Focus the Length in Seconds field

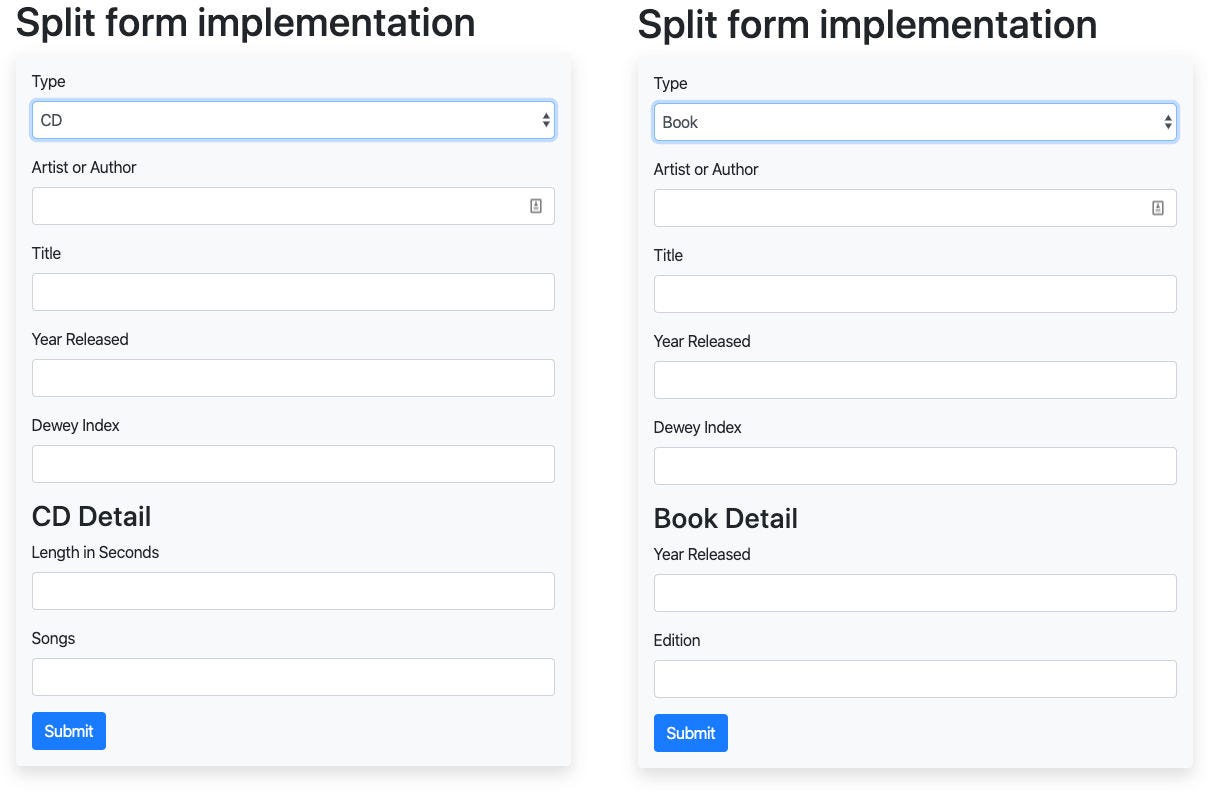pos(293,590)
